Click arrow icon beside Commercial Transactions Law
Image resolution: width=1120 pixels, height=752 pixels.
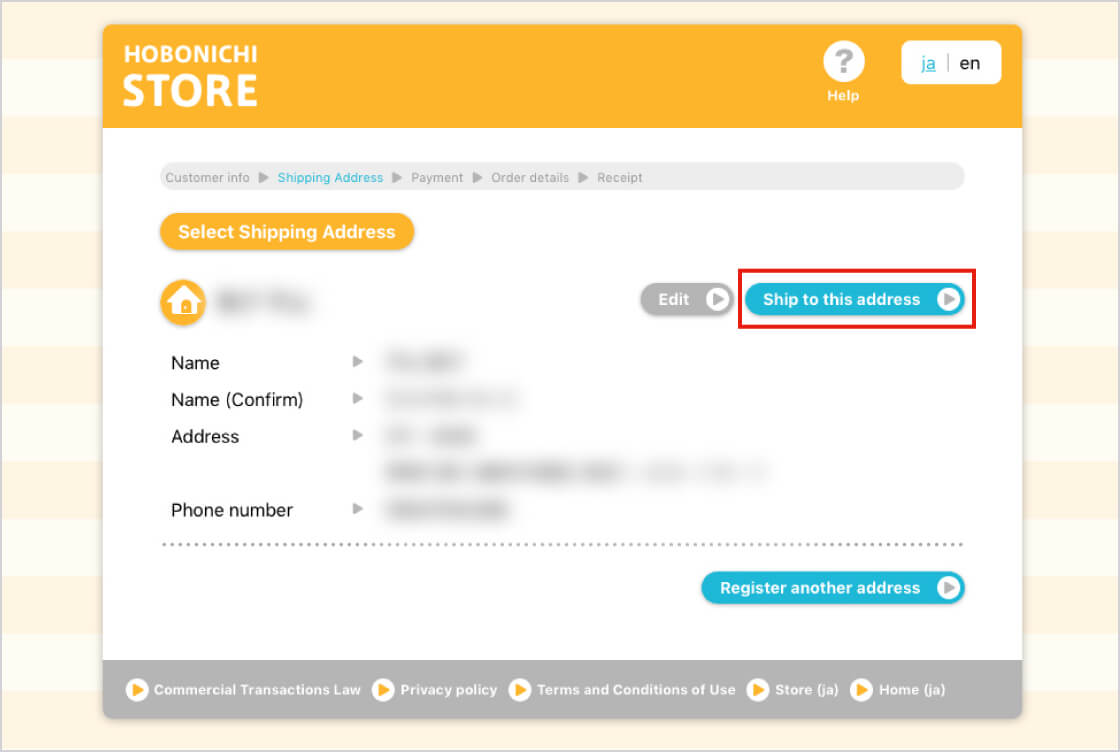pos(137,690)
